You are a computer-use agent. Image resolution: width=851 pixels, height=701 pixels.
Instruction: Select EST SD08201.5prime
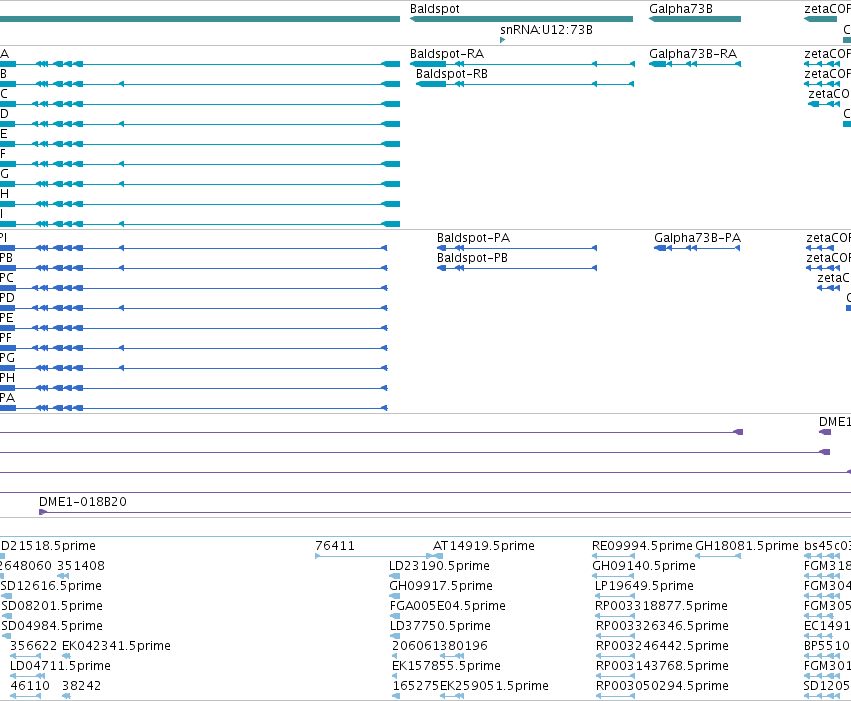tap(52, 606)
